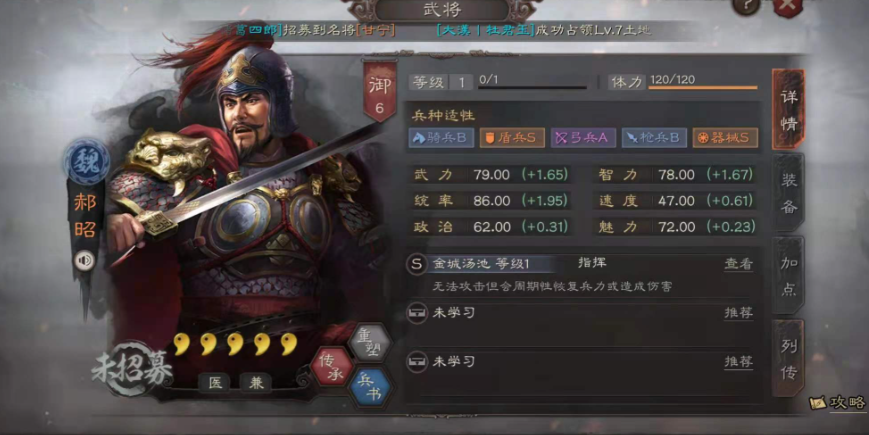Open the red 传承 hexagon button
This screenshot has width=869, height=435.
pos(332,366)
